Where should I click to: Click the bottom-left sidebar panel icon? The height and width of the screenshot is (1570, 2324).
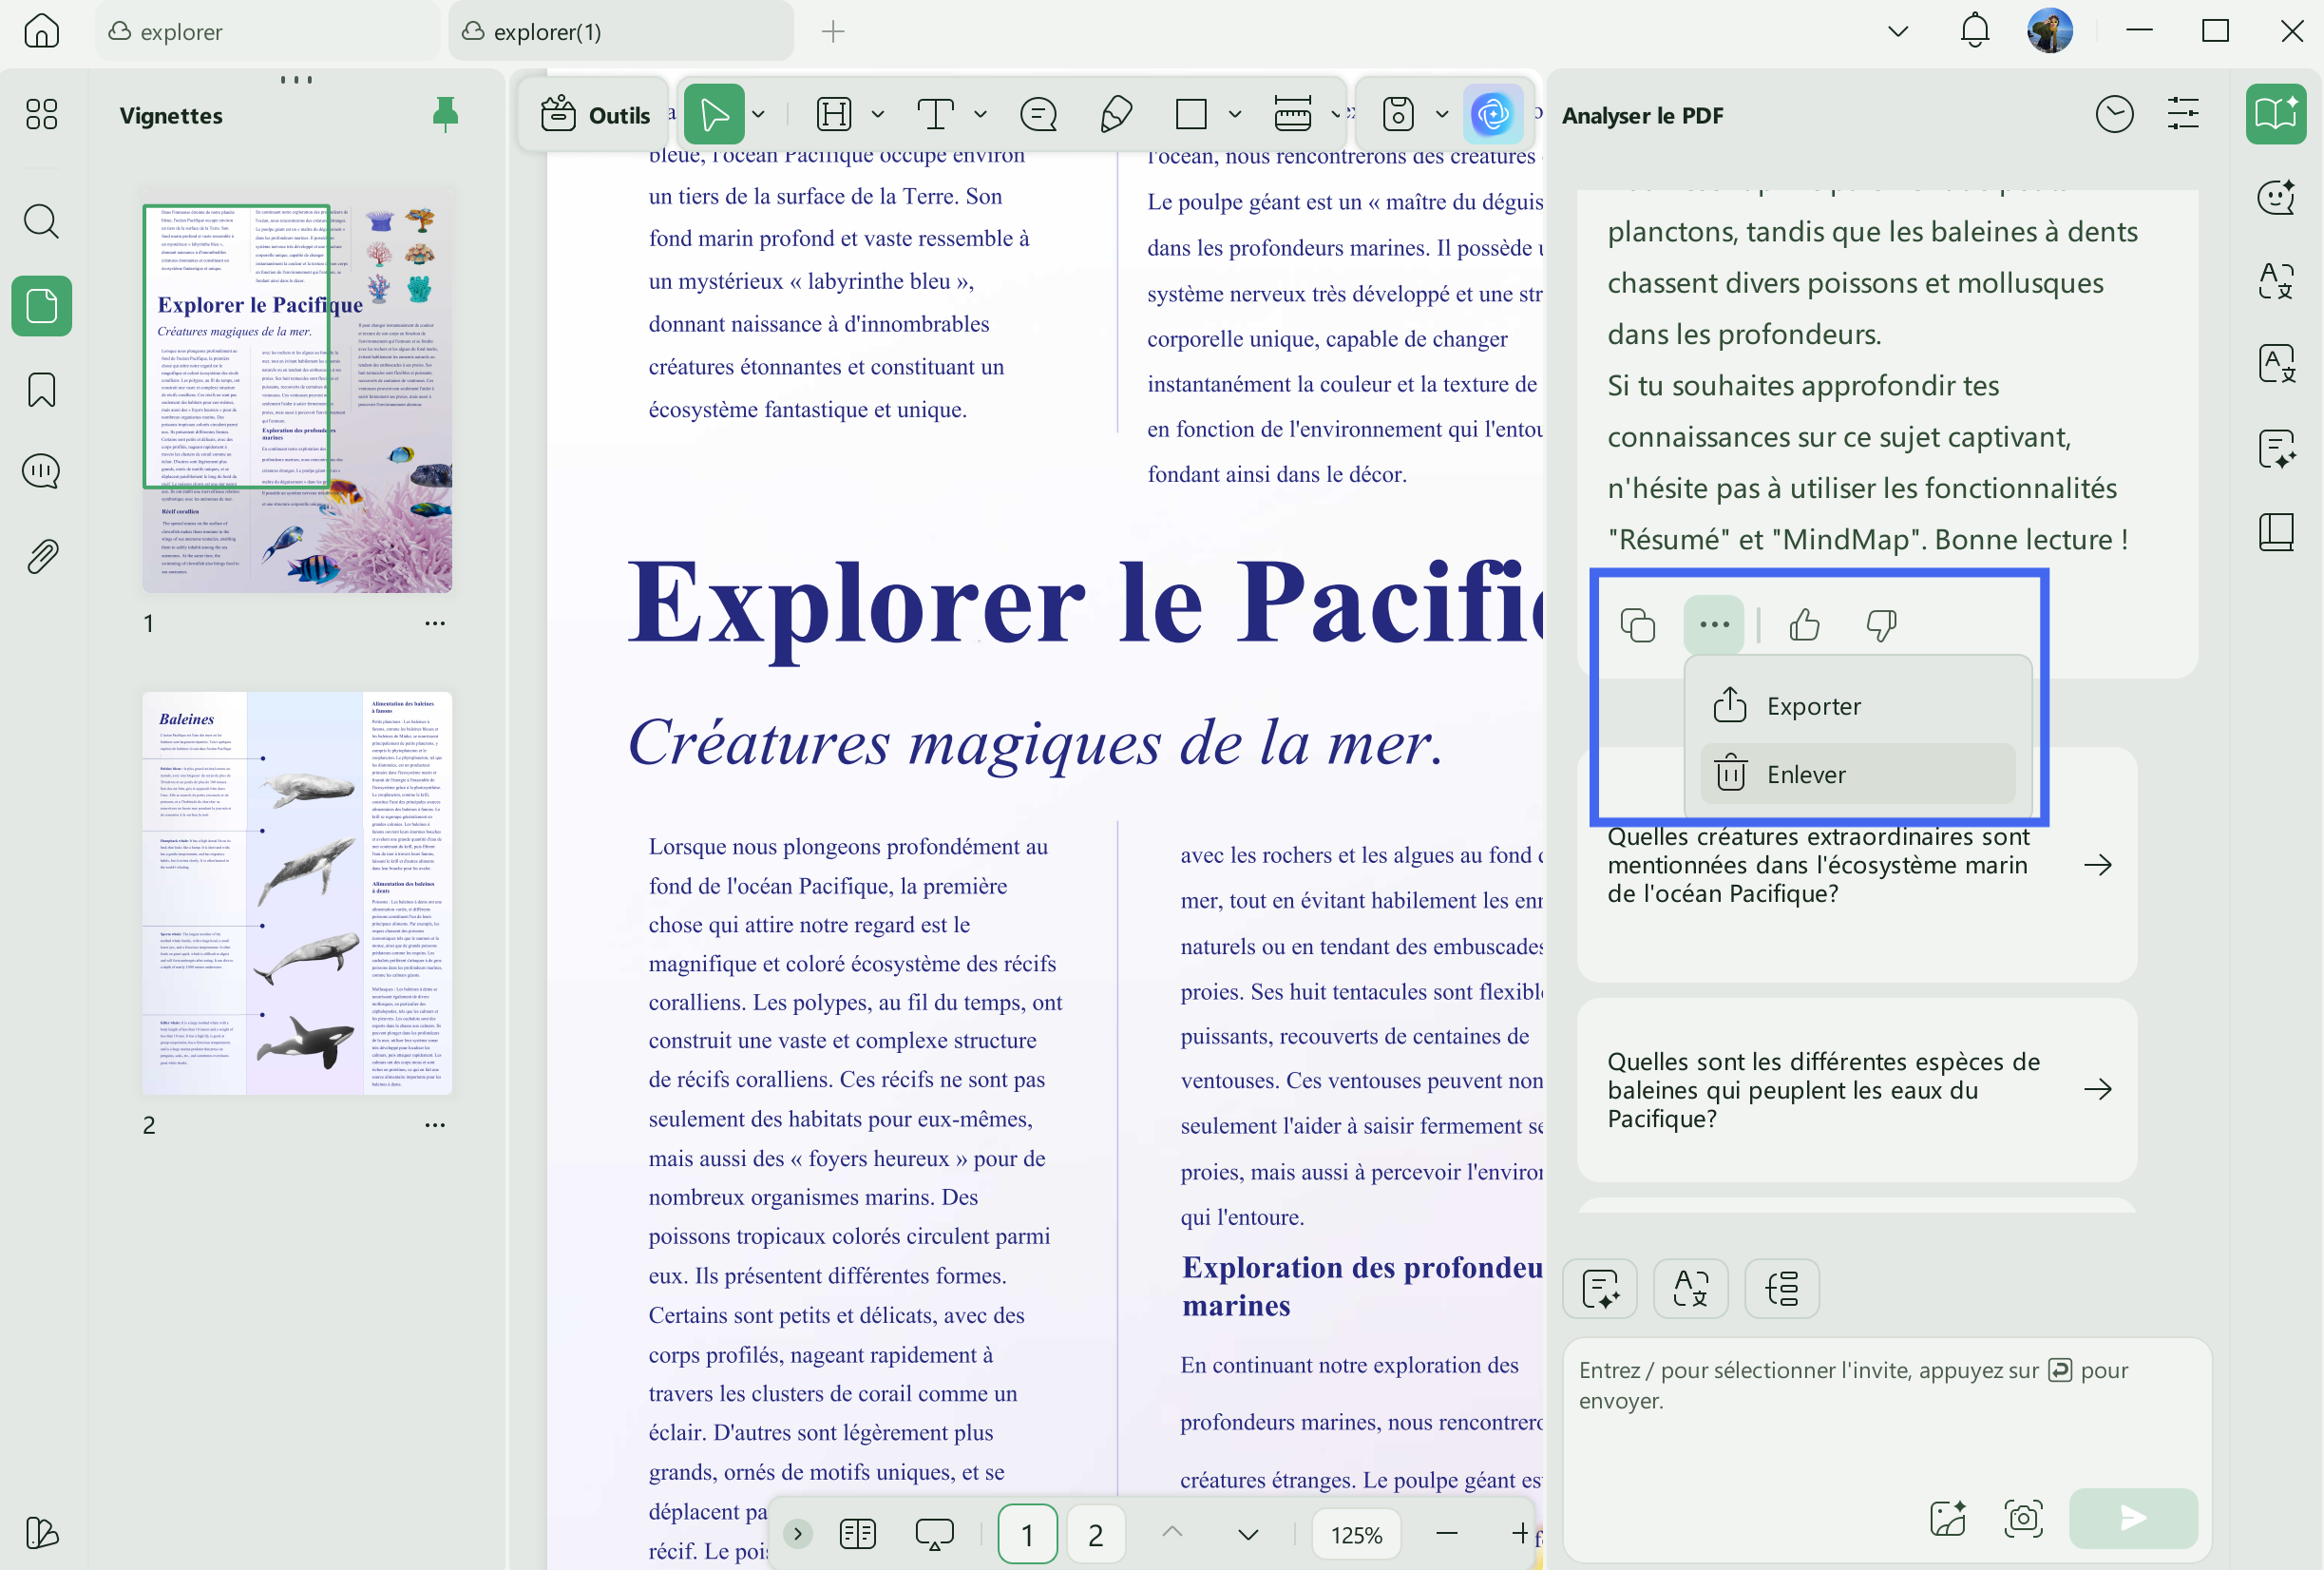tap(41, 1533)
